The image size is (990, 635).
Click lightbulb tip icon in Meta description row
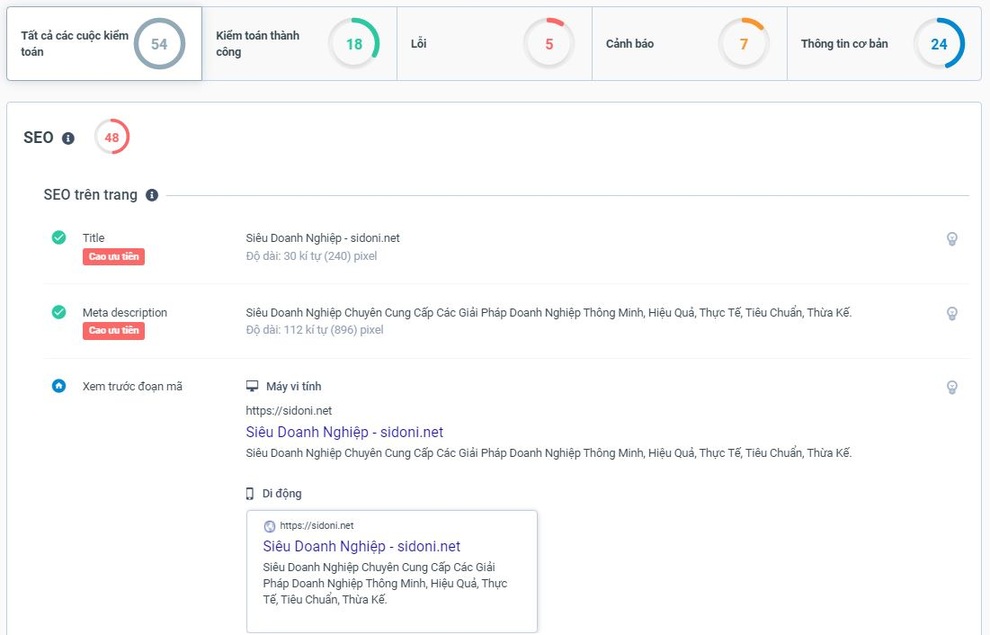(x=952, y=313)
